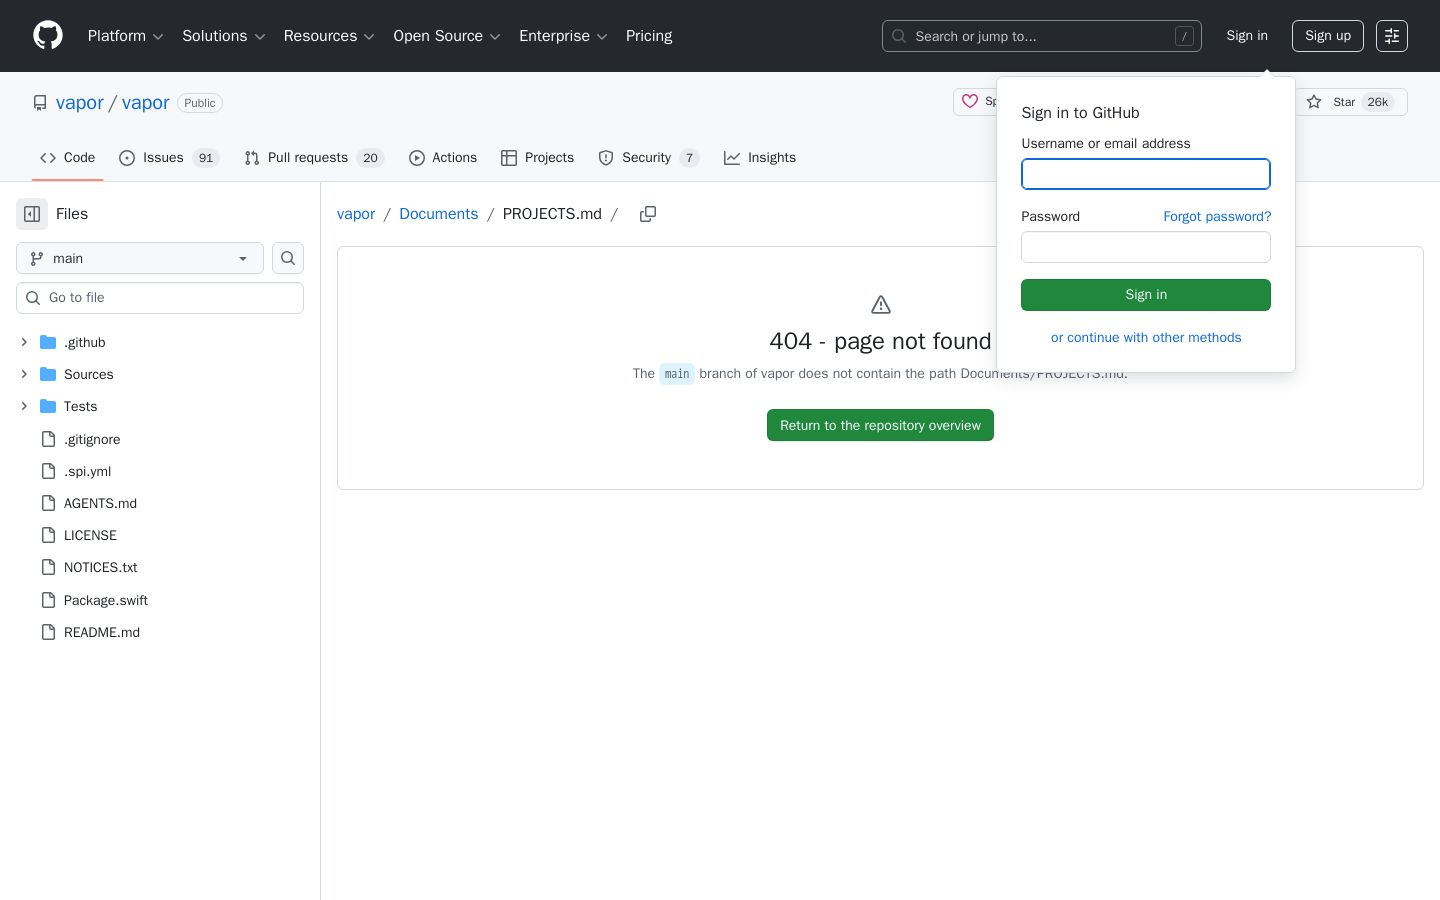The height and width of the screenshot is (900, 1440).
Task: Click the .gitignore file icon
Action: [x=48, y=439]
